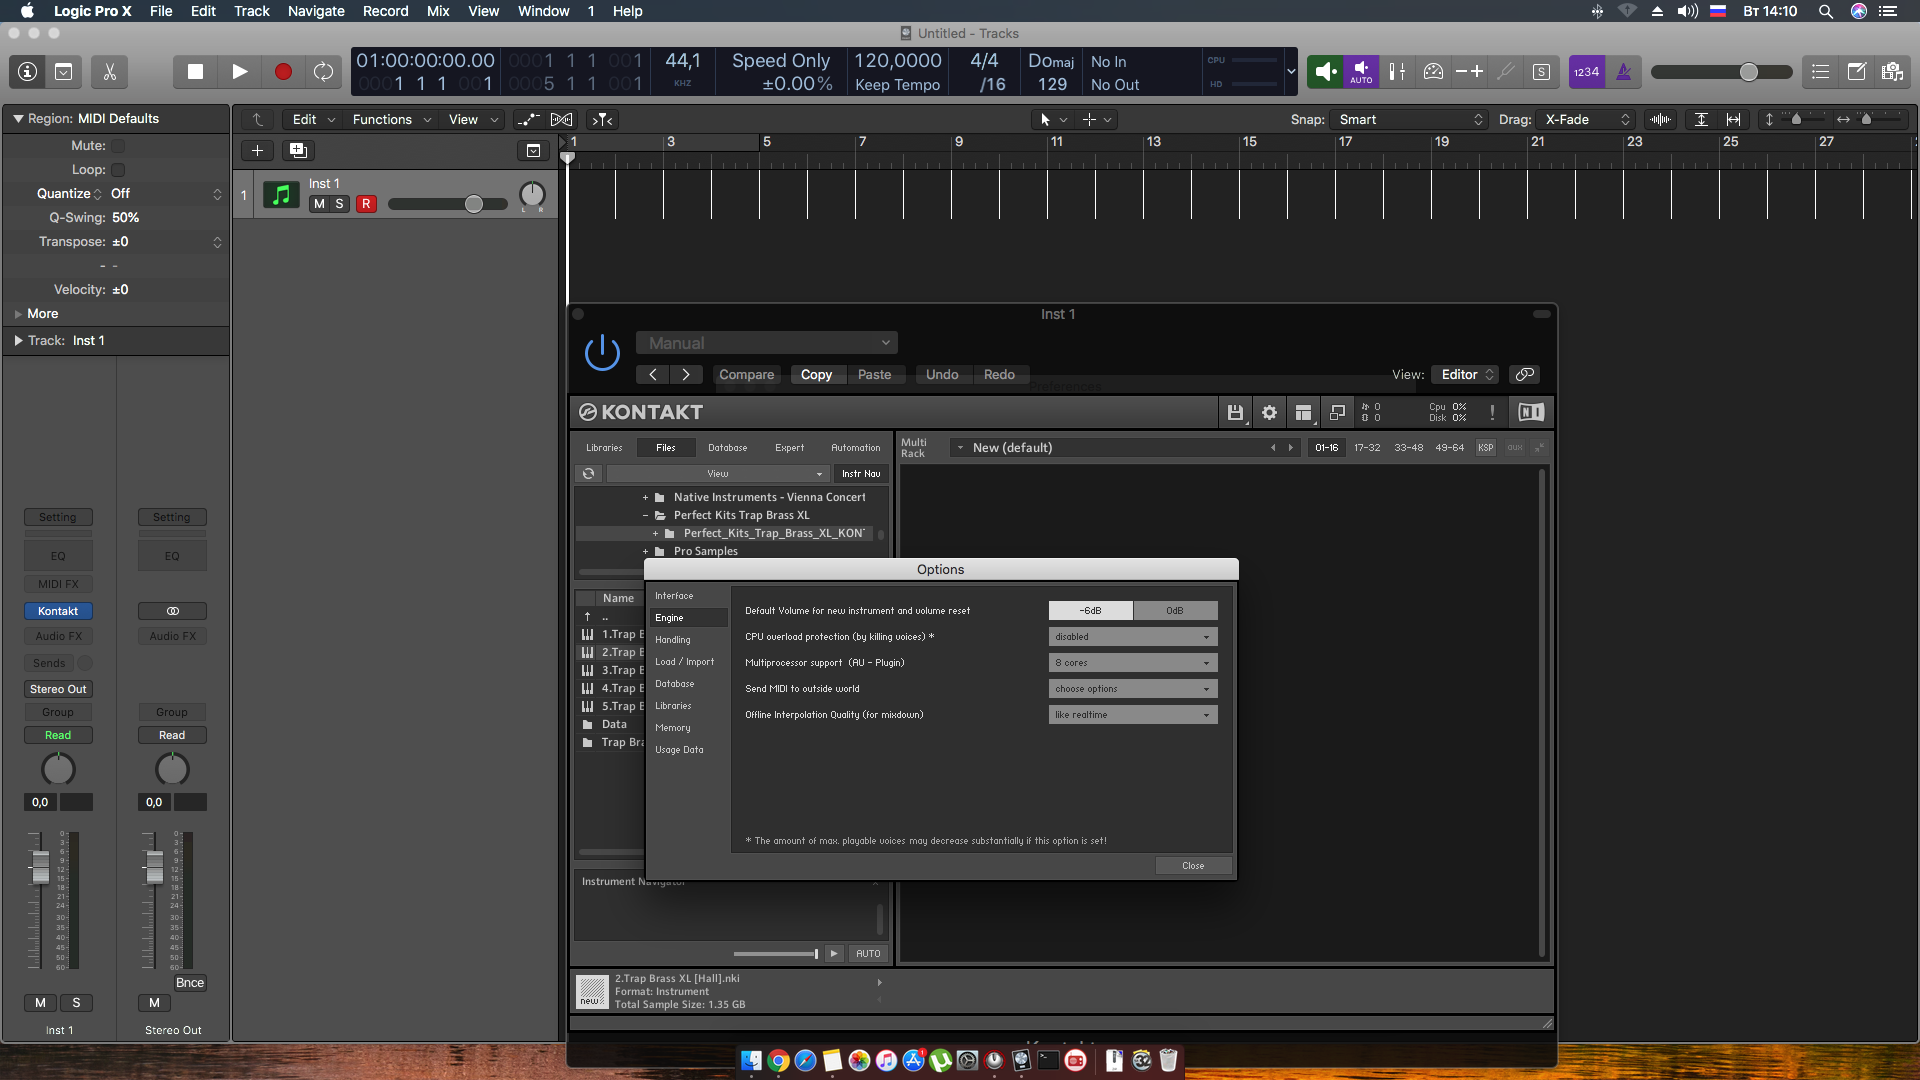Close the Options dialog with Close button

1193,866
